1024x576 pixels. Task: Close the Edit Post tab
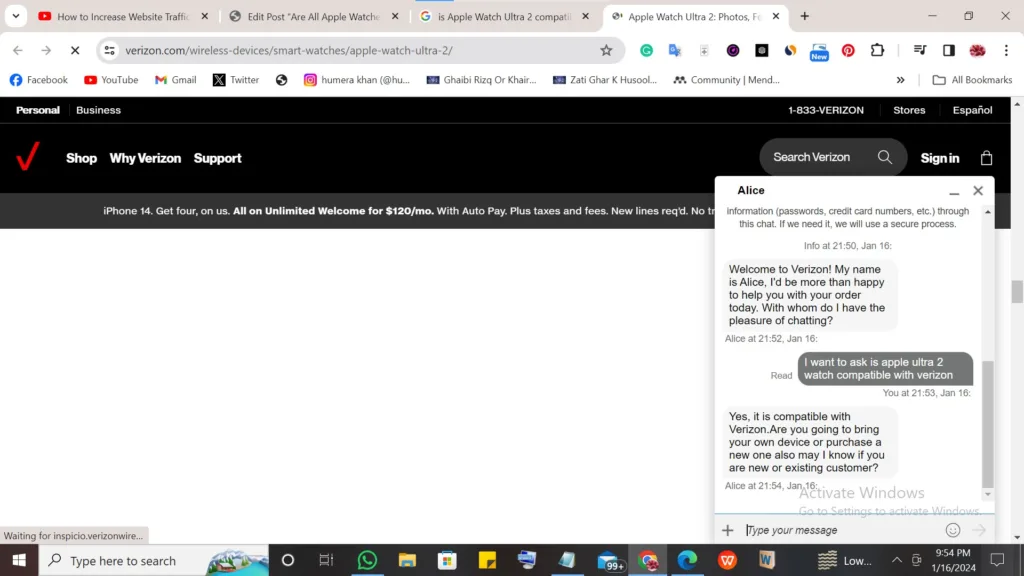[x=394, y=16]
